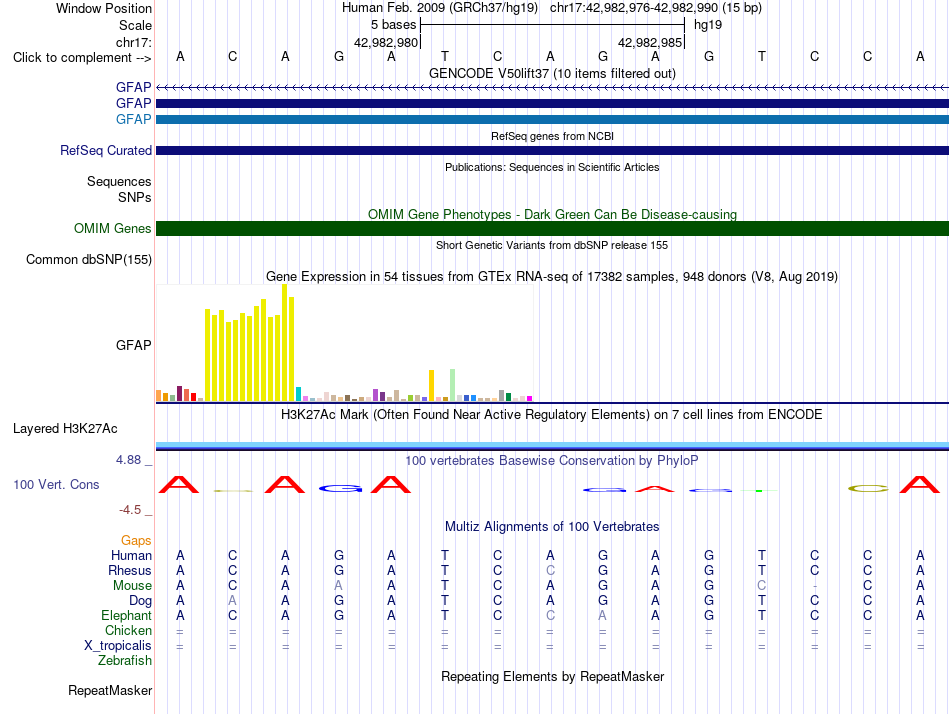This screenshot has height=714, width=950.
Task: Click the orange Gaps label
Action: [136, 540]
